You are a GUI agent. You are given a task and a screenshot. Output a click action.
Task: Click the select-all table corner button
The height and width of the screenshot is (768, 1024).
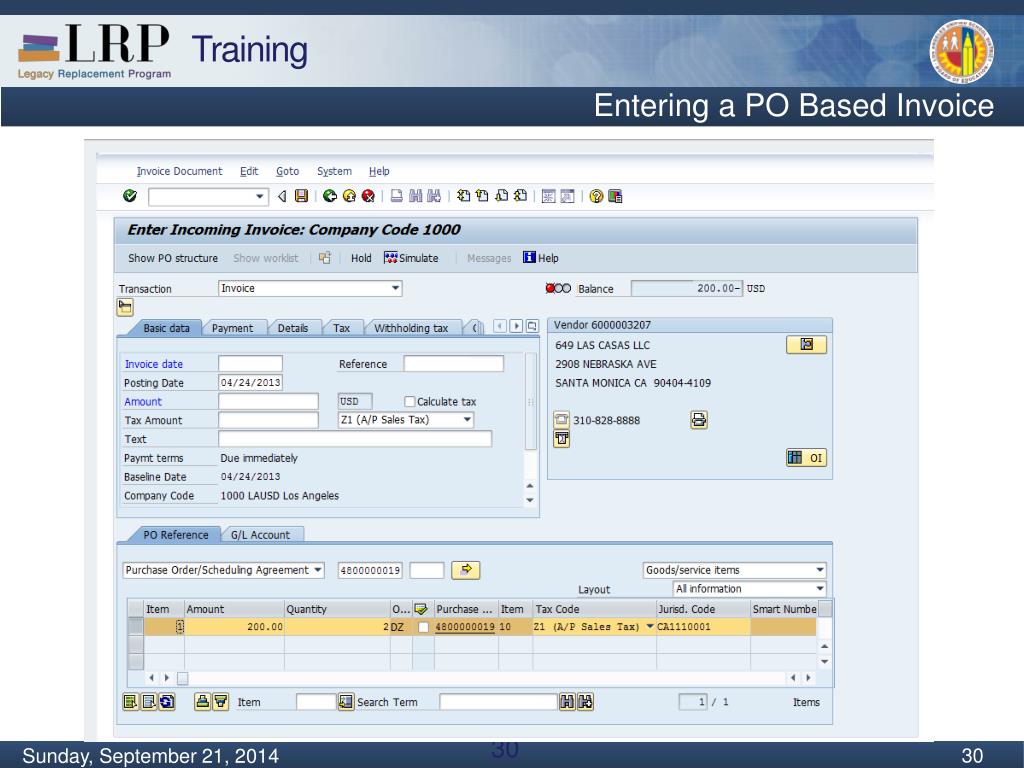136,609
